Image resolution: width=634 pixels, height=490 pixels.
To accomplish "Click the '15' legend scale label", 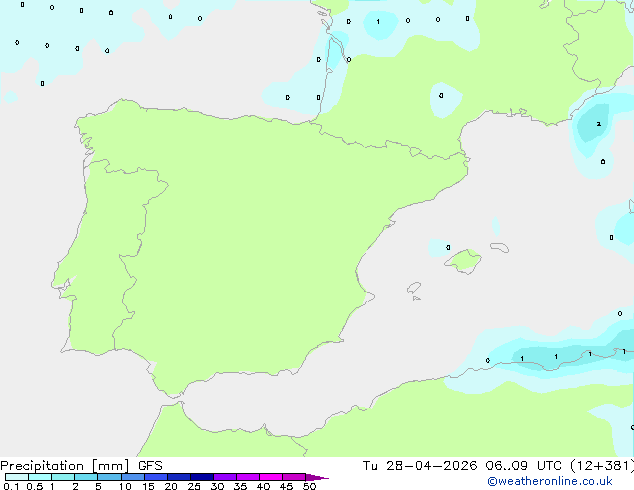I will pos(148,486).
